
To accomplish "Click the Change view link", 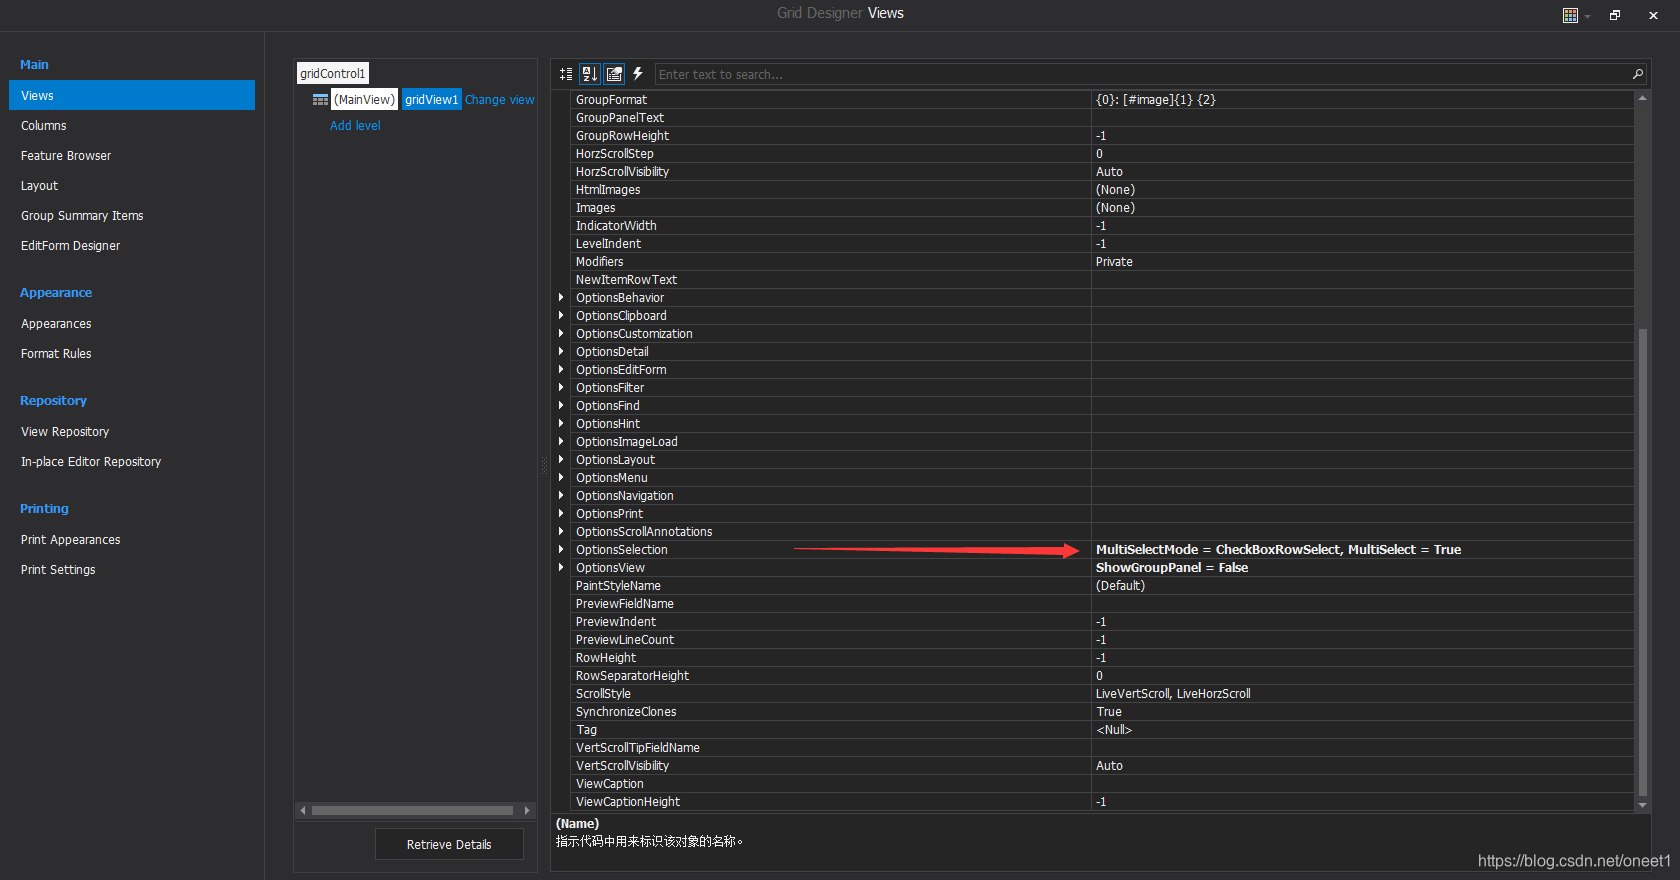I will [x=499, y=100].
